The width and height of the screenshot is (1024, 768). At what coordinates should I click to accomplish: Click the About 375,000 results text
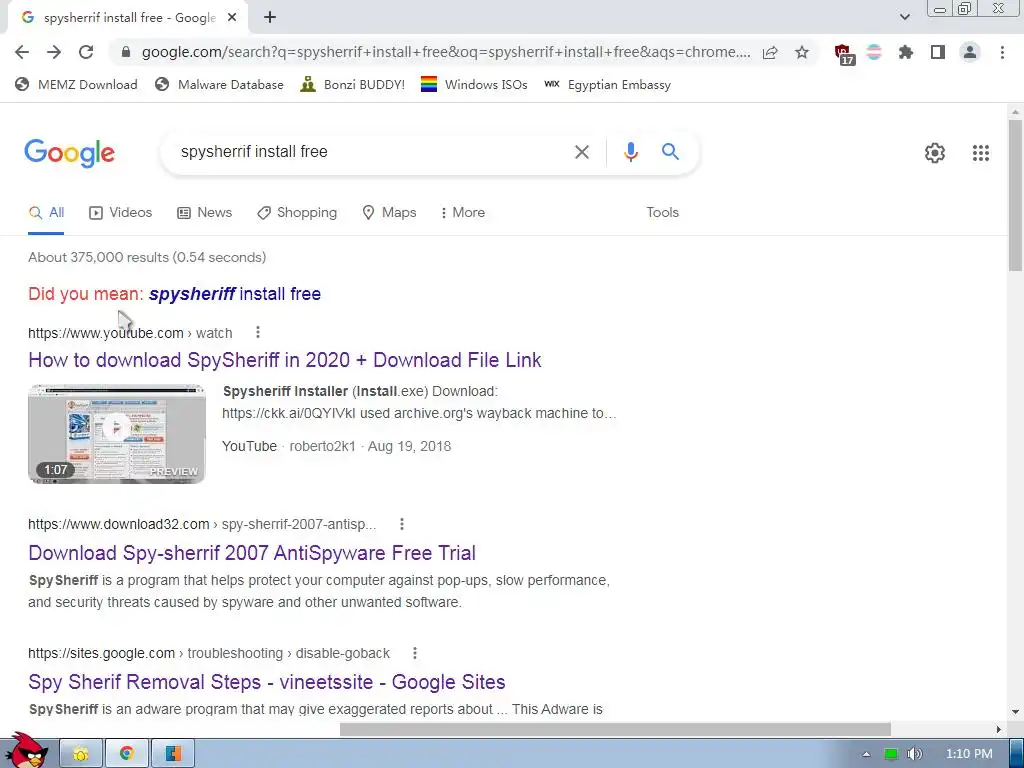click(147, 257)
